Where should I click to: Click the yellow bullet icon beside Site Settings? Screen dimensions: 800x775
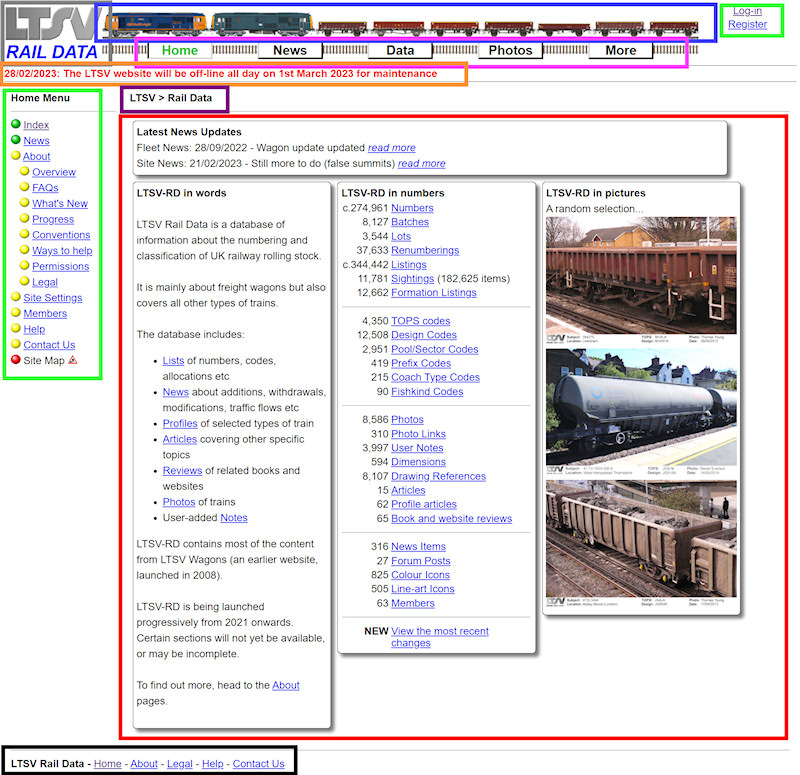16,298
